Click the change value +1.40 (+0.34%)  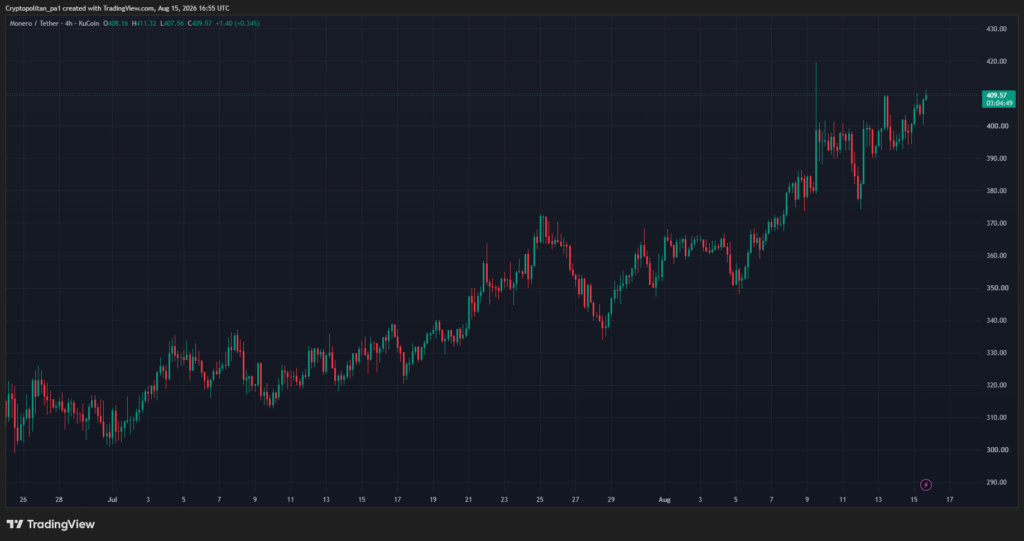coord(238,24)
